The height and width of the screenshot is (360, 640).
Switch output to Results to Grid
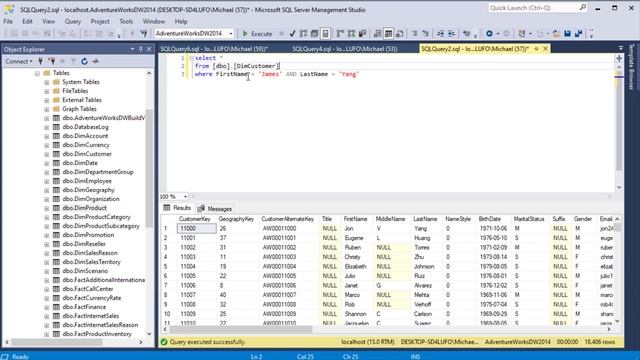389,34
